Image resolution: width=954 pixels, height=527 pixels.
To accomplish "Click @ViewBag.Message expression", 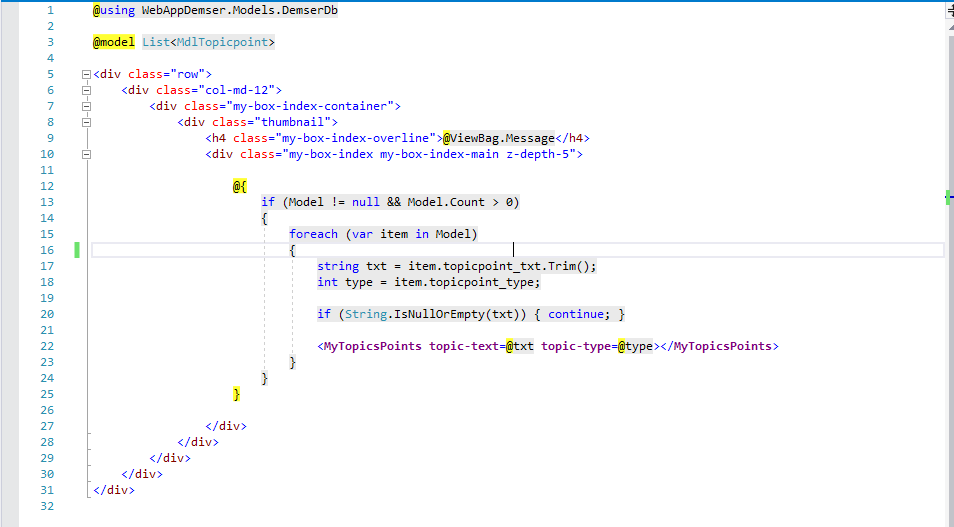I will (499, 138).
